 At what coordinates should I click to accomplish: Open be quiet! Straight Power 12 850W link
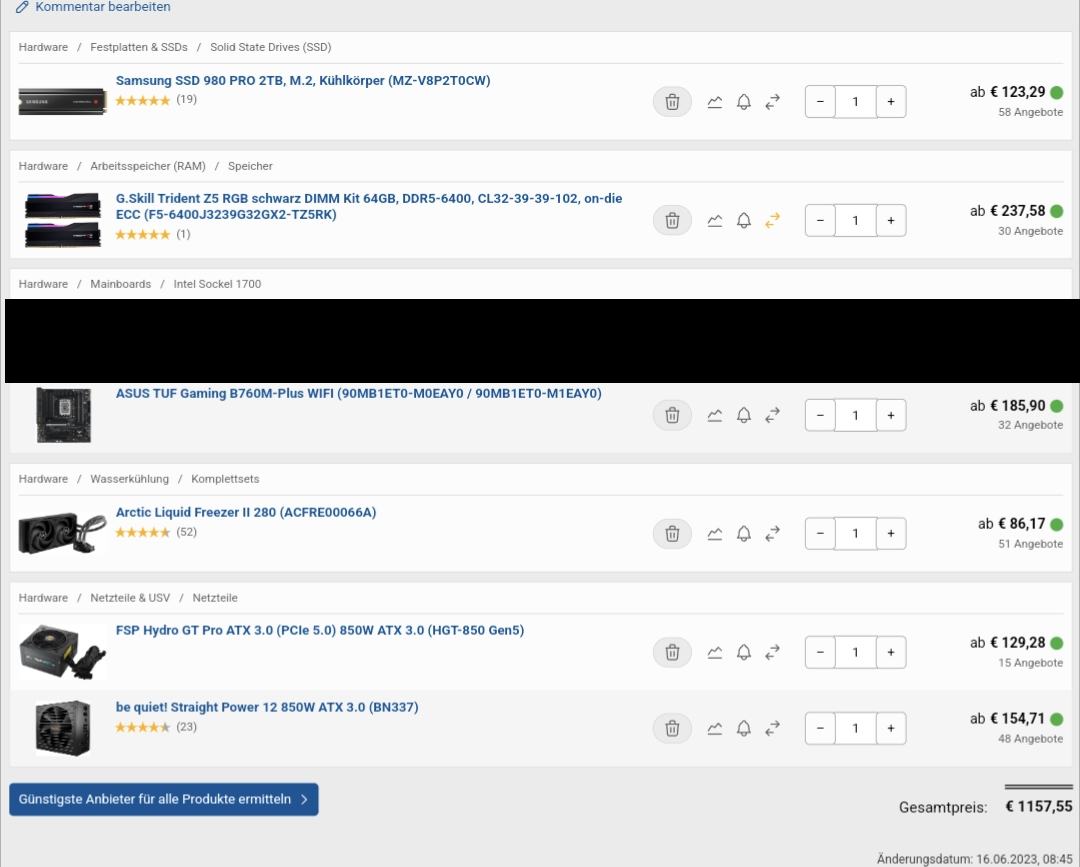267,707
